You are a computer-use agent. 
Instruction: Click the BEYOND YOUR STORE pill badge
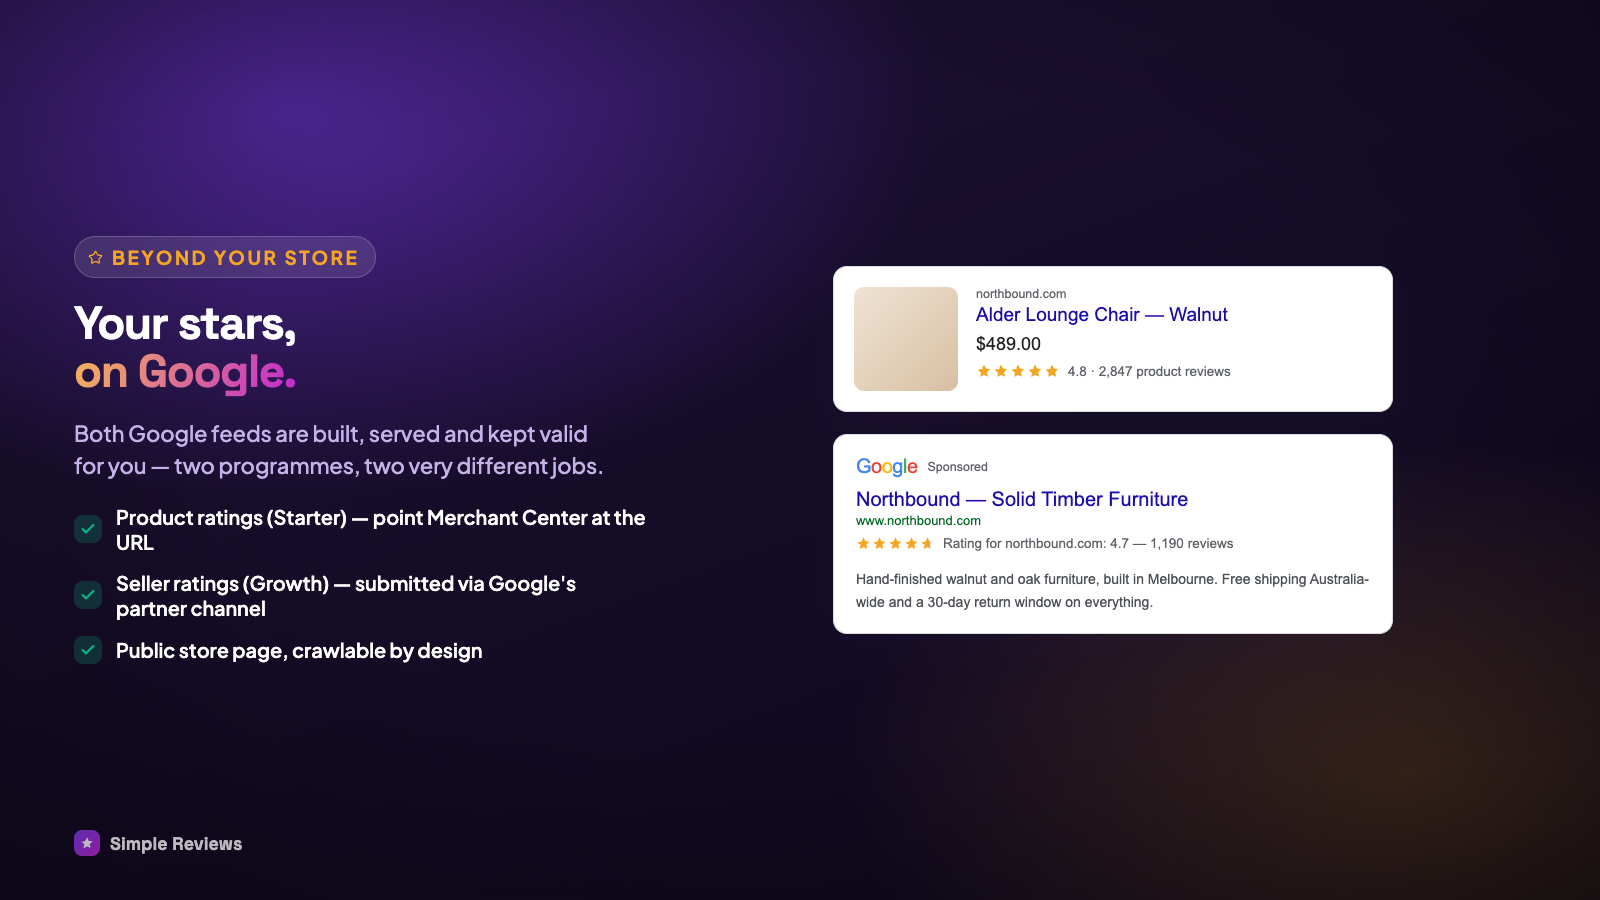tap(225, 257)
